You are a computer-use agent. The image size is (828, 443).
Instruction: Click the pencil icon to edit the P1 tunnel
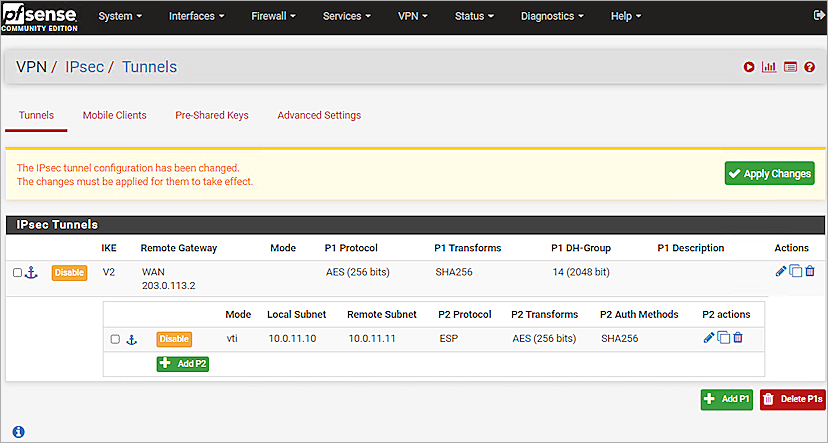[780, 271]
